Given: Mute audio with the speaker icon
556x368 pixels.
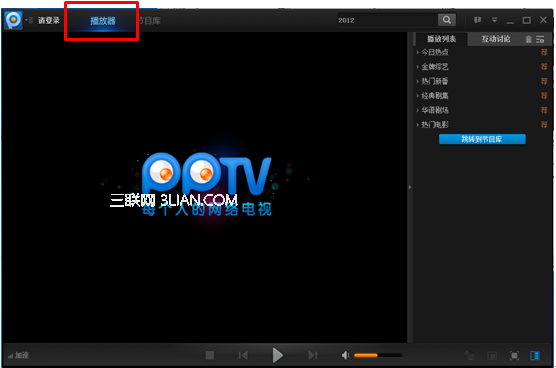Looking at the screenshot, I should pos(345,355).
